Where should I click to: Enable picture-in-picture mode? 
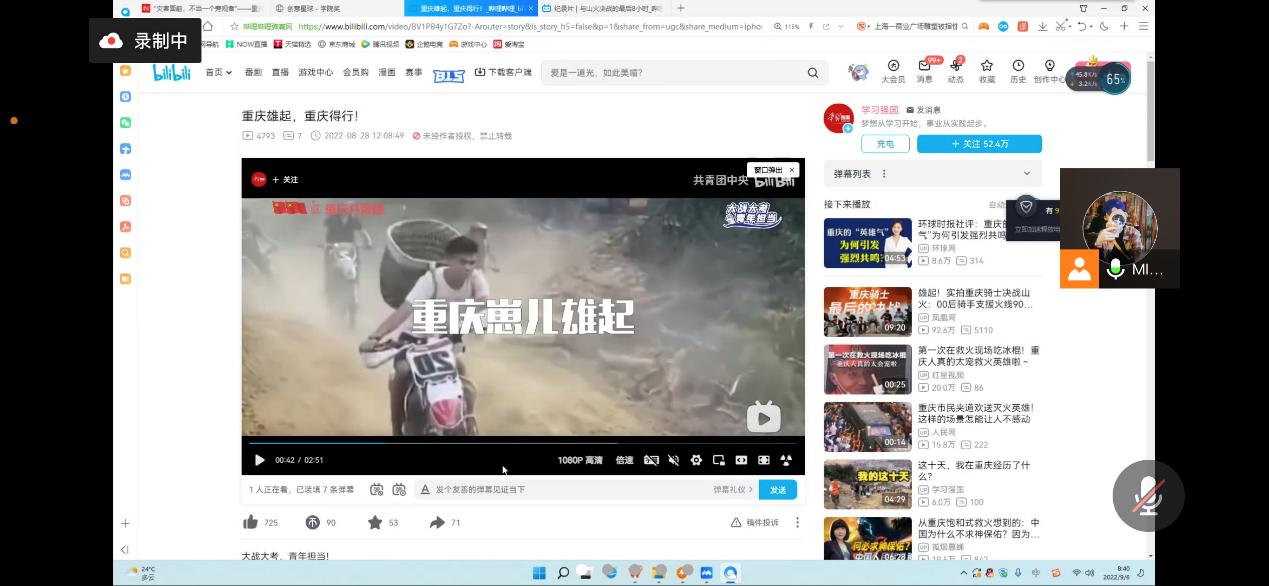coord(718,460)
